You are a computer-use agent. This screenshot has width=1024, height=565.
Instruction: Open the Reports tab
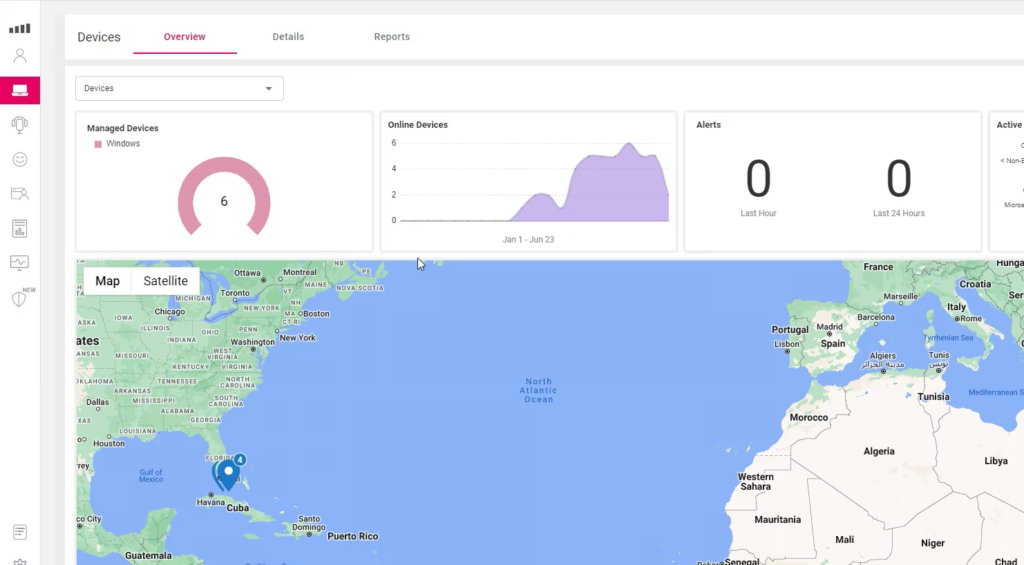(392, 37)
